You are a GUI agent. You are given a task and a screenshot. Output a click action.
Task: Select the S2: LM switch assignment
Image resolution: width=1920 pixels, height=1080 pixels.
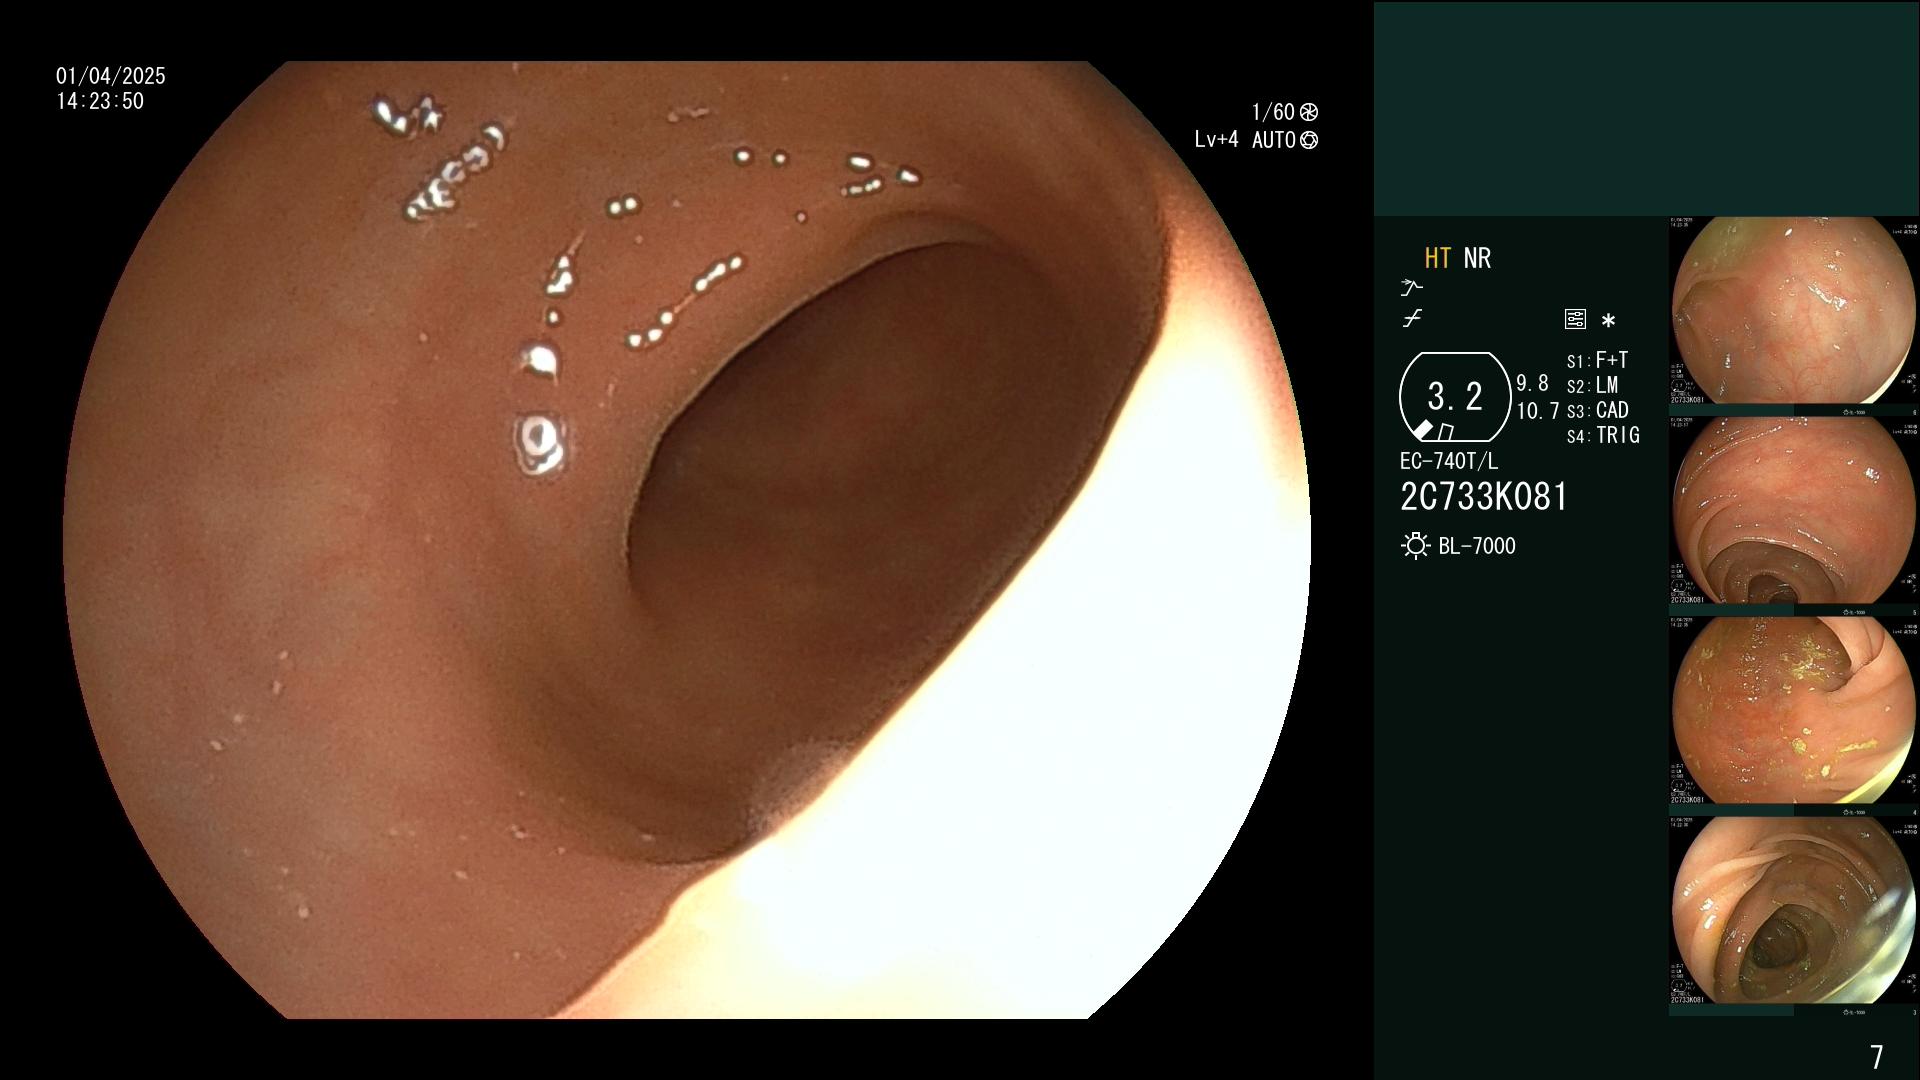click(1593, 385)
